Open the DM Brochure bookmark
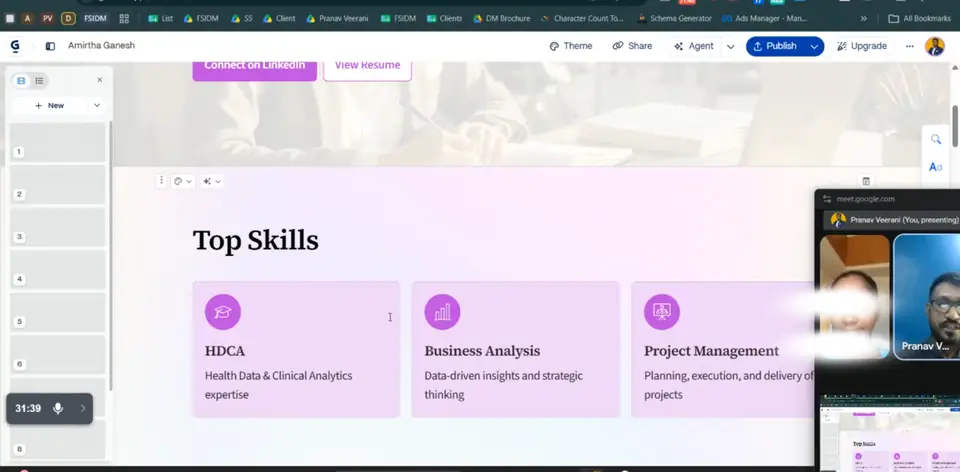The height and width of the screenshot is (472, 960). 501,18
